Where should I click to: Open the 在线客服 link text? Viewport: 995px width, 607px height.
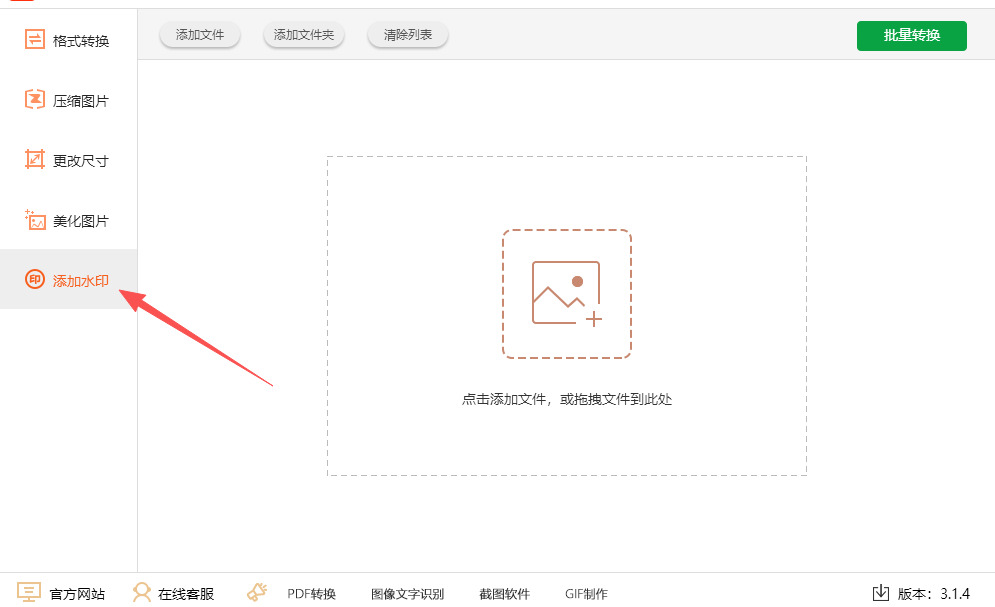186,594
